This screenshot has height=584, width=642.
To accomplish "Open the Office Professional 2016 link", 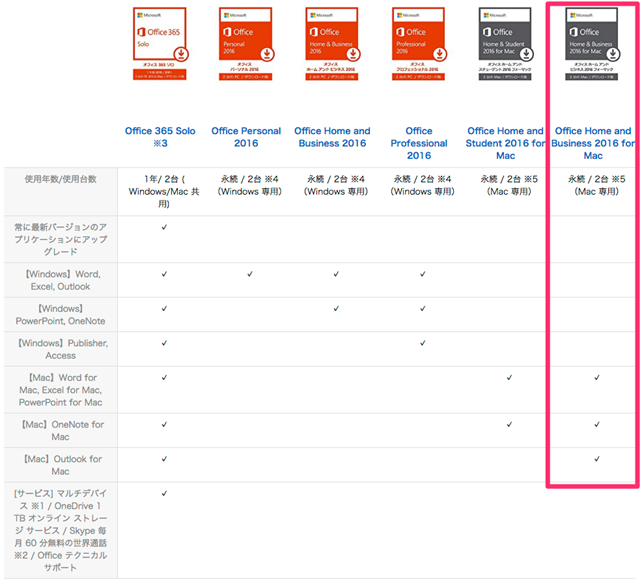I will coord(419,143).
